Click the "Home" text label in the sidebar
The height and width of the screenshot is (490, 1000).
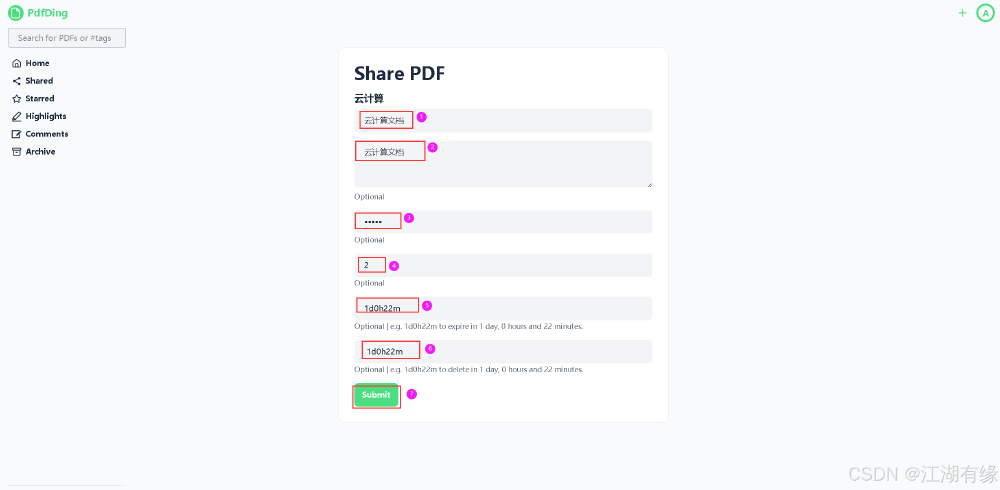click(37, 63)
